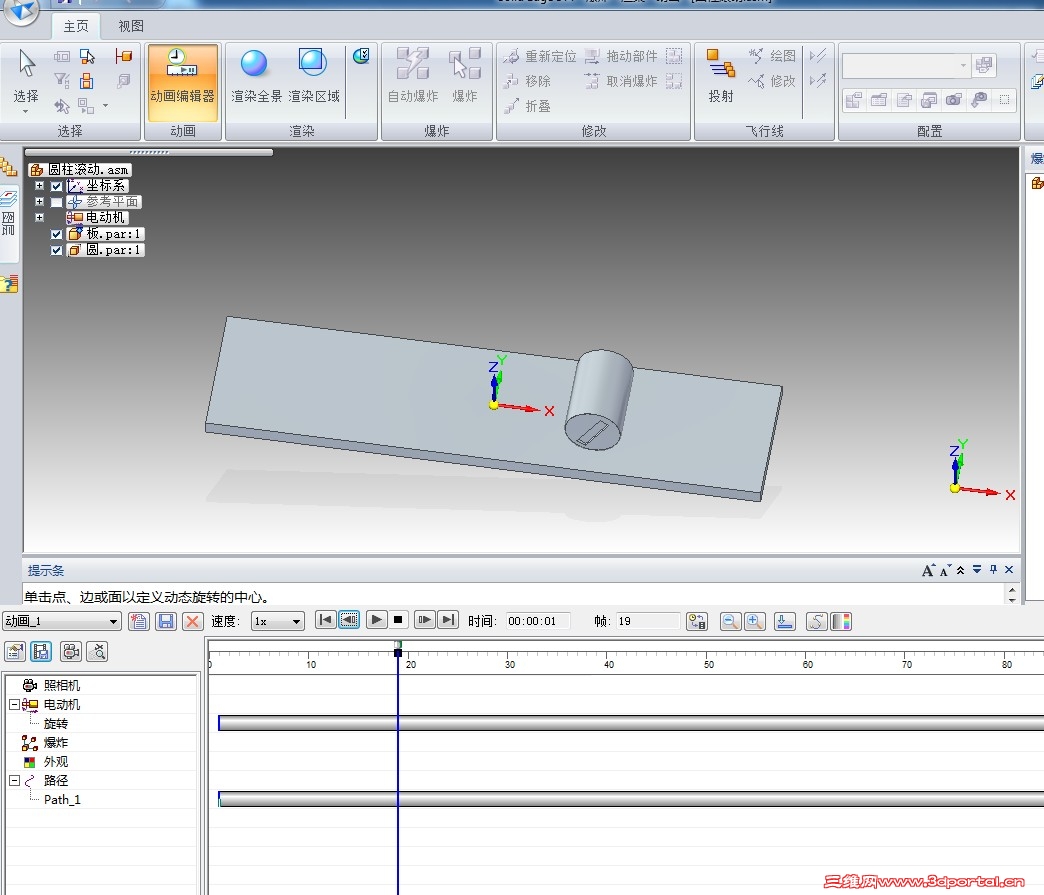This screenshot has height=895, width=1044.
Task: Click the timeline playhead marker at frame 19
Action: (398, 649)
